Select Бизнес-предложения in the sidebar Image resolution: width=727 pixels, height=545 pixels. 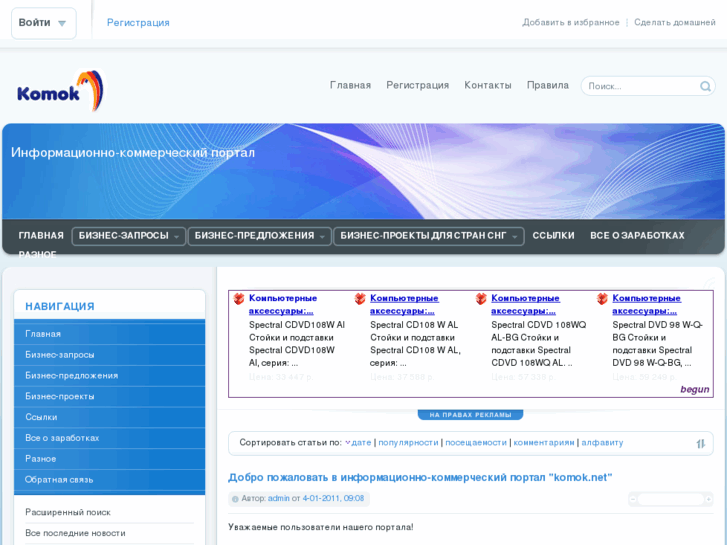[x=109, y=376]
